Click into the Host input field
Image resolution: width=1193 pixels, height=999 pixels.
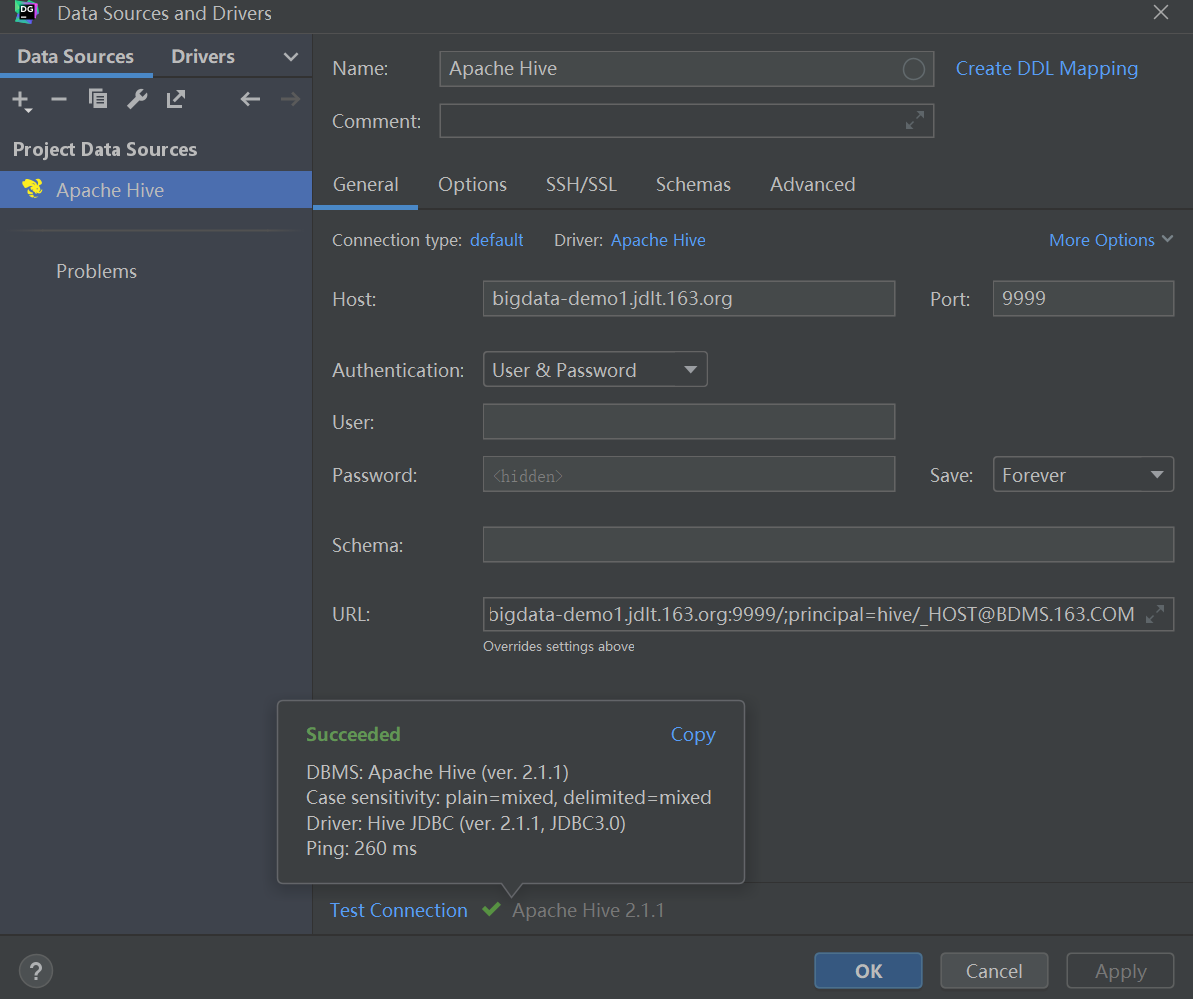point(689,298)
